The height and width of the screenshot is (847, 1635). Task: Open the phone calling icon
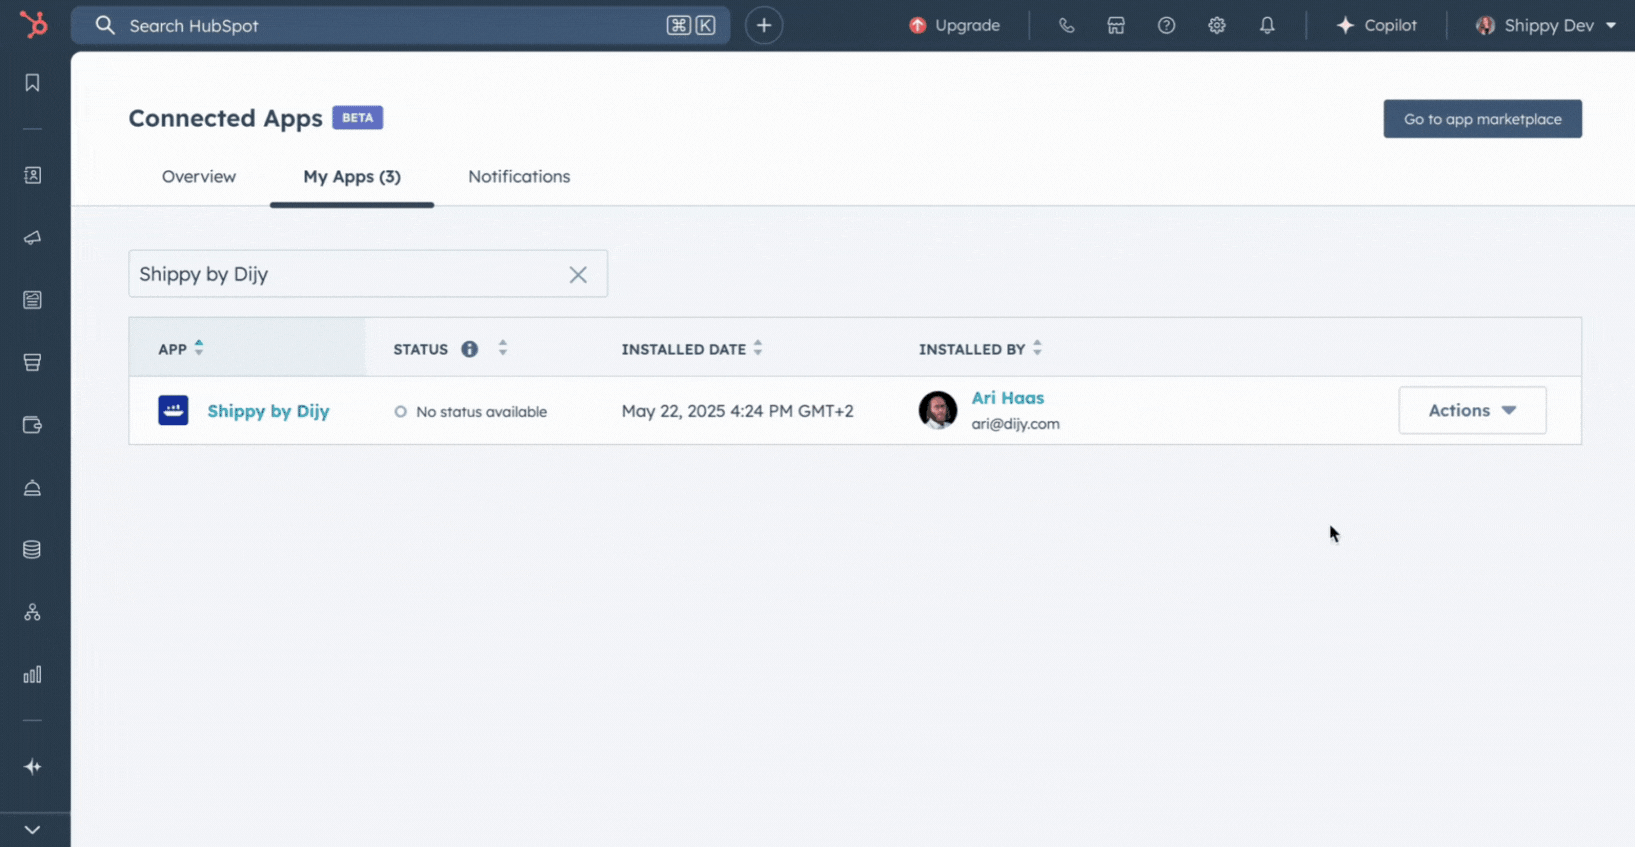(x=1066, y=25)
